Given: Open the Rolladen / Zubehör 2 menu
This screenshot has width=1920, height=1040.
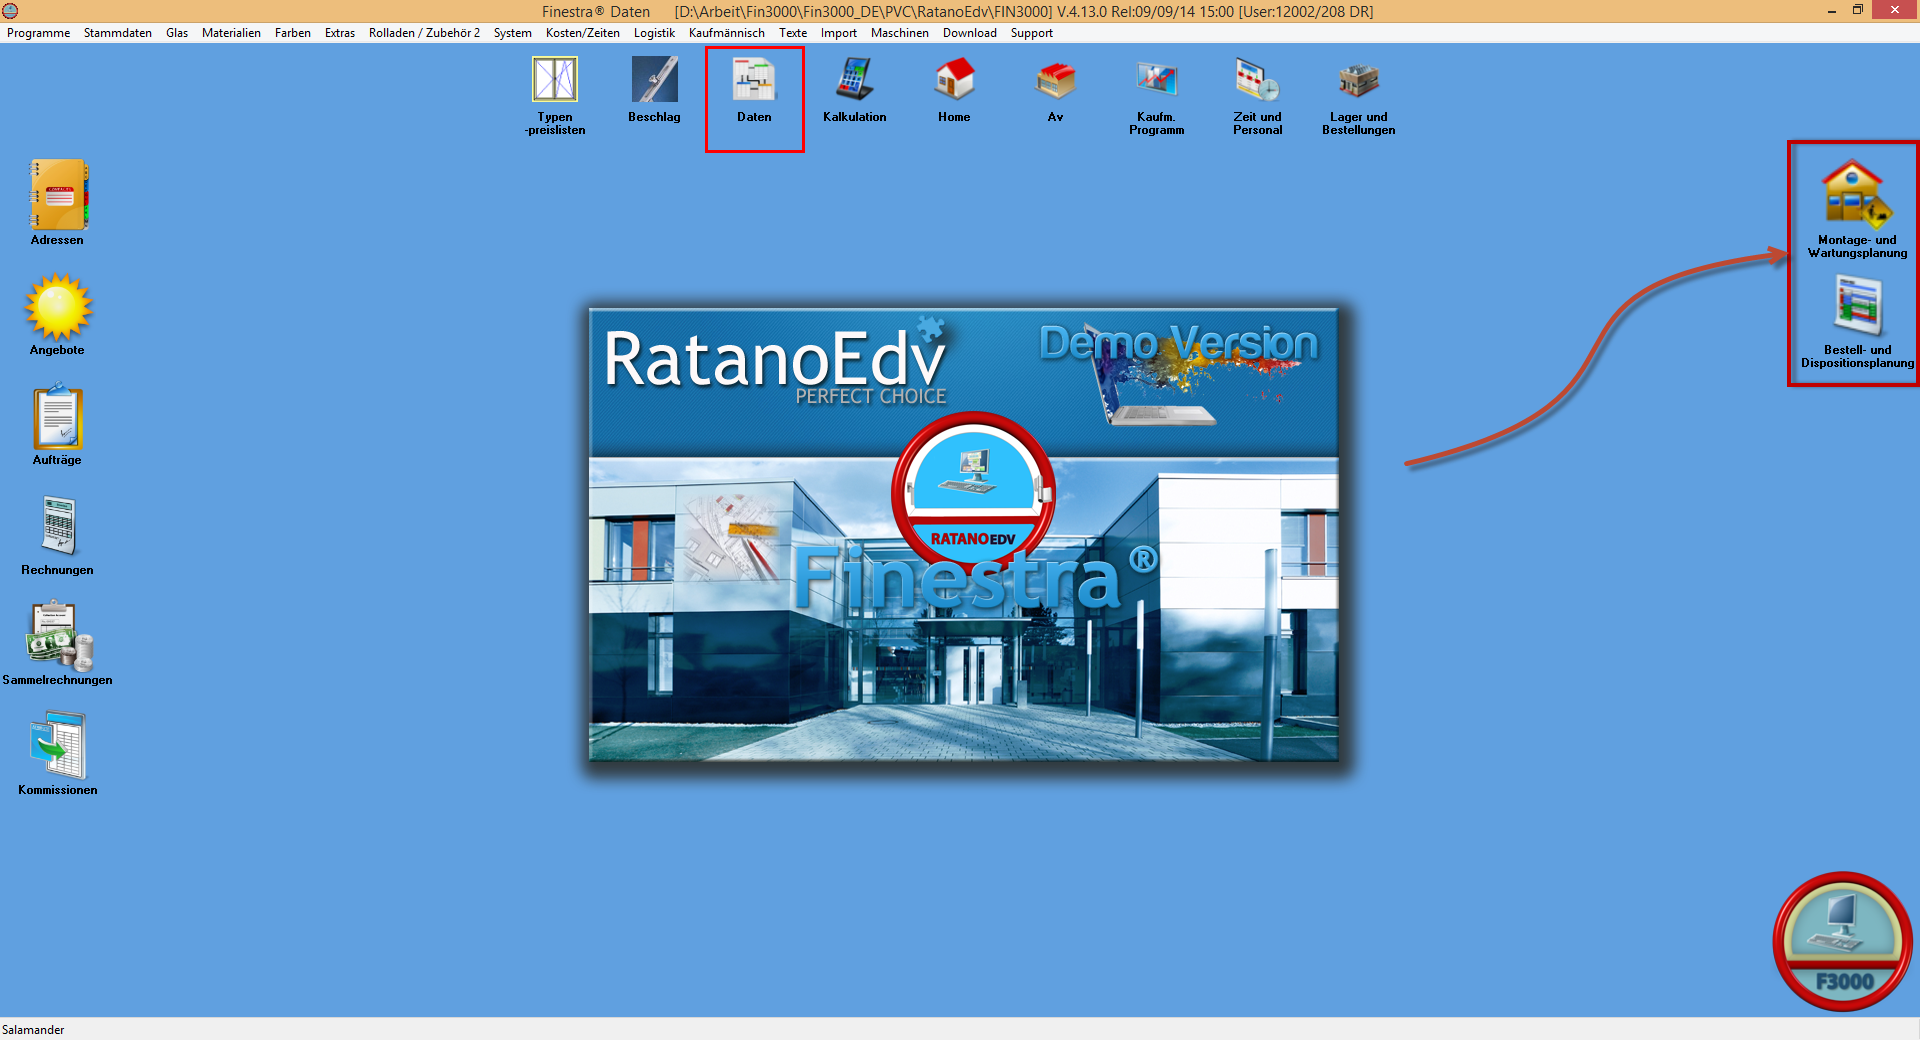Looking at the screenshot, I should pyautogui.click(x=424, y=33).
